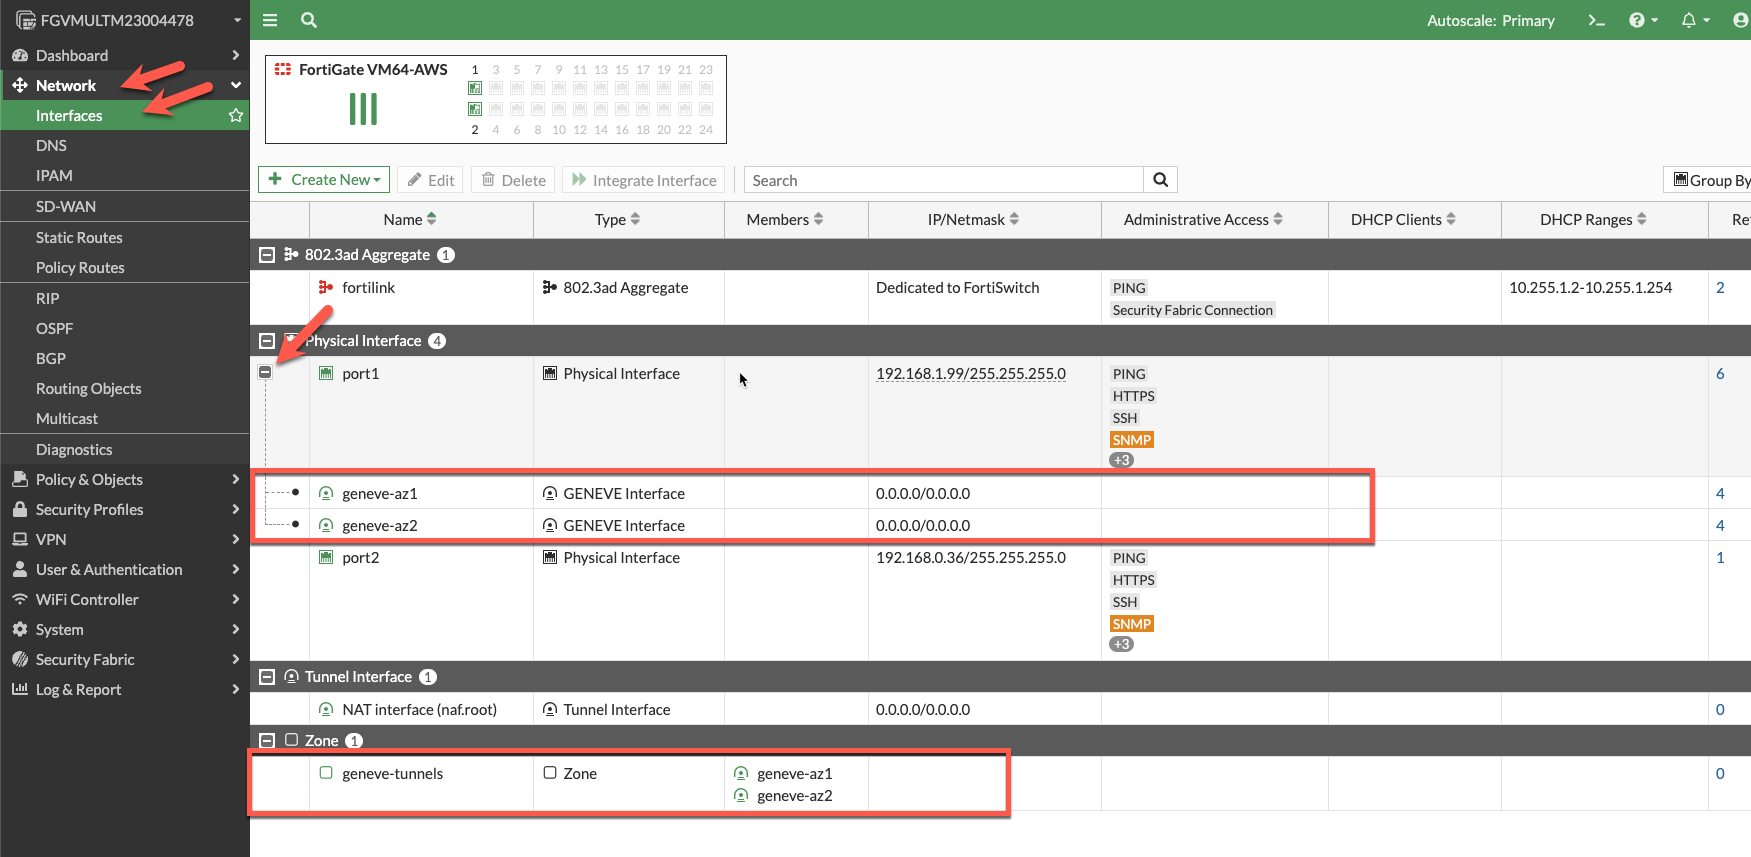The image size is (1751, 857).
Task: Open fortilink reference count 2 link
Action: coord(1720,287)
